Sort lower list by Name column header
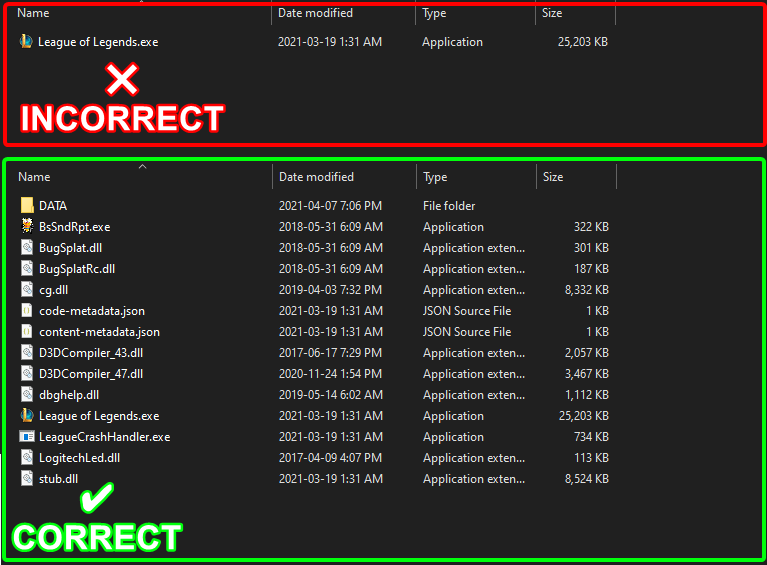The image size is (767, 565). [x=34, y=177]
